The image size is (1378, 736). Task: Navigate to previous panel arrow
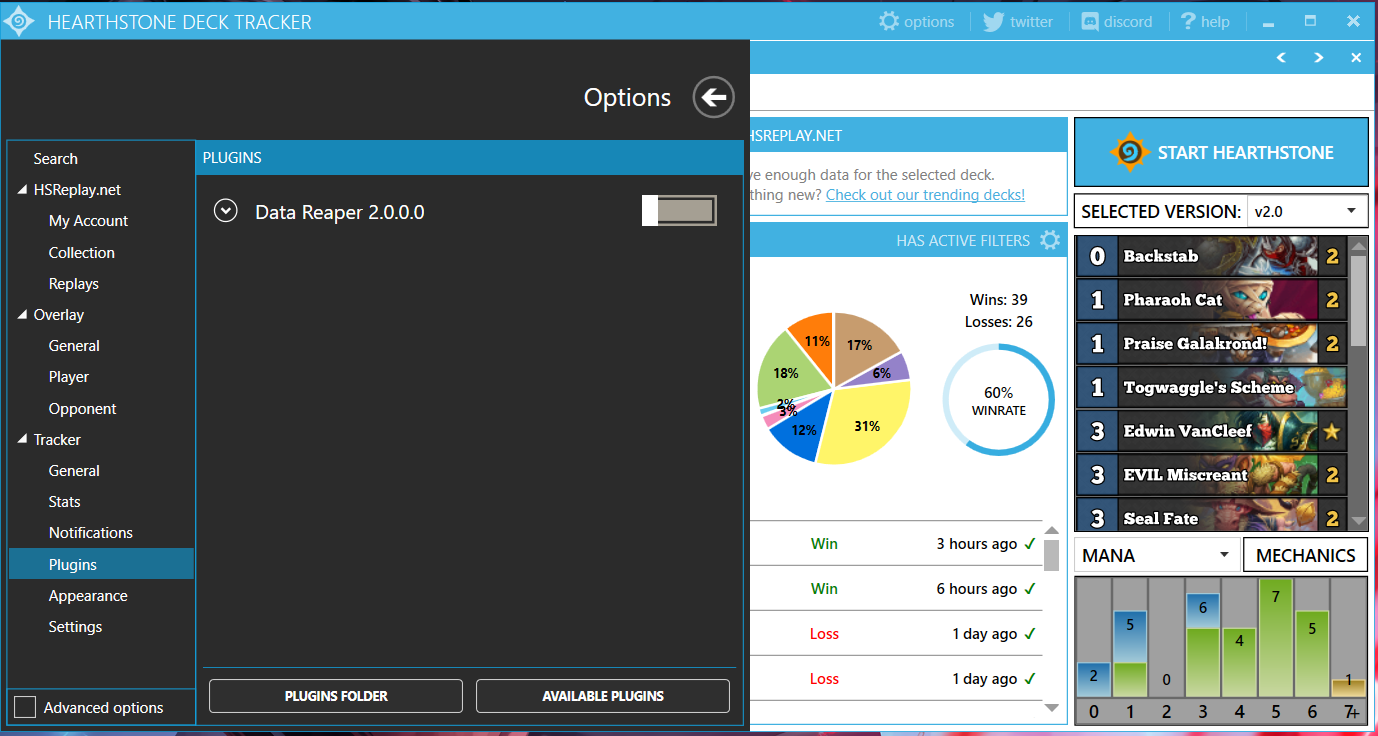(x=1282, y=58)
